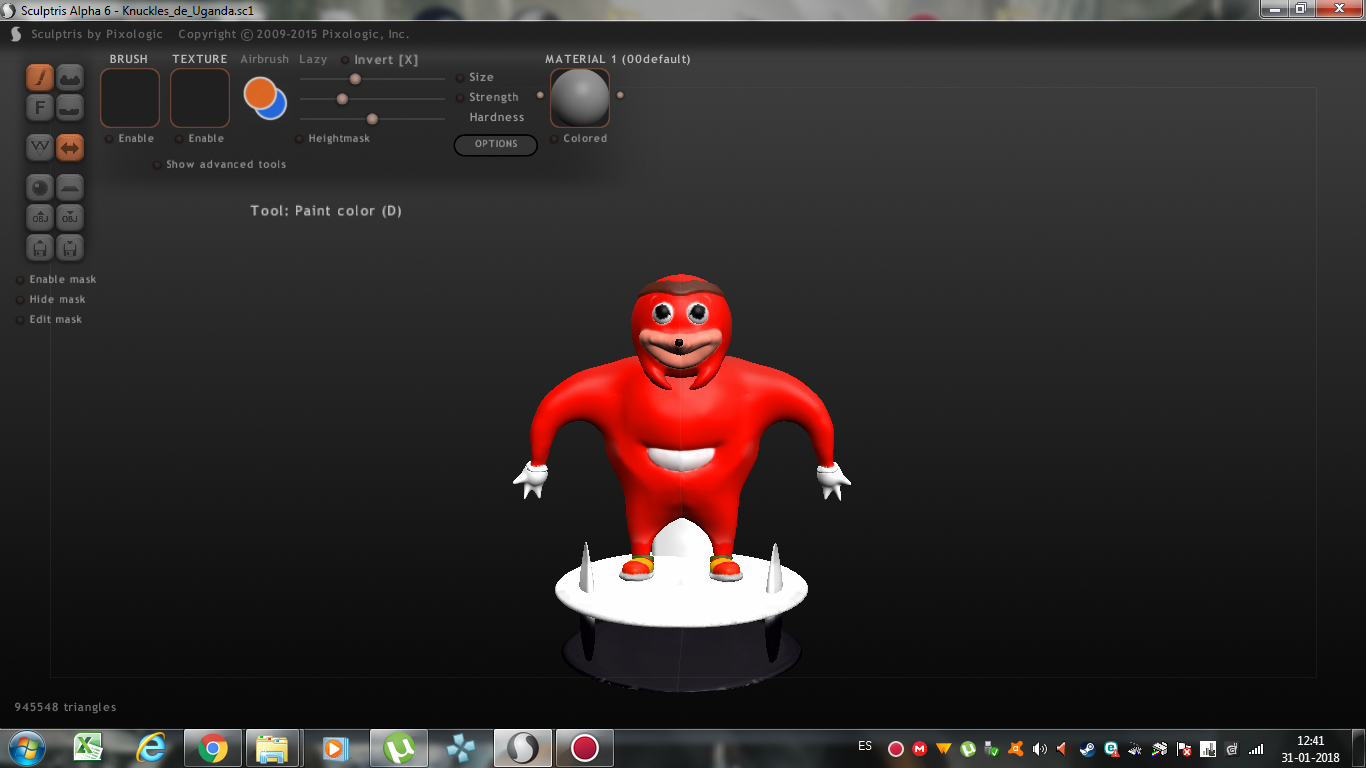
Task: Toggle the Strength pressure dot
Action: pyautogui.click(x=460, y=98)
